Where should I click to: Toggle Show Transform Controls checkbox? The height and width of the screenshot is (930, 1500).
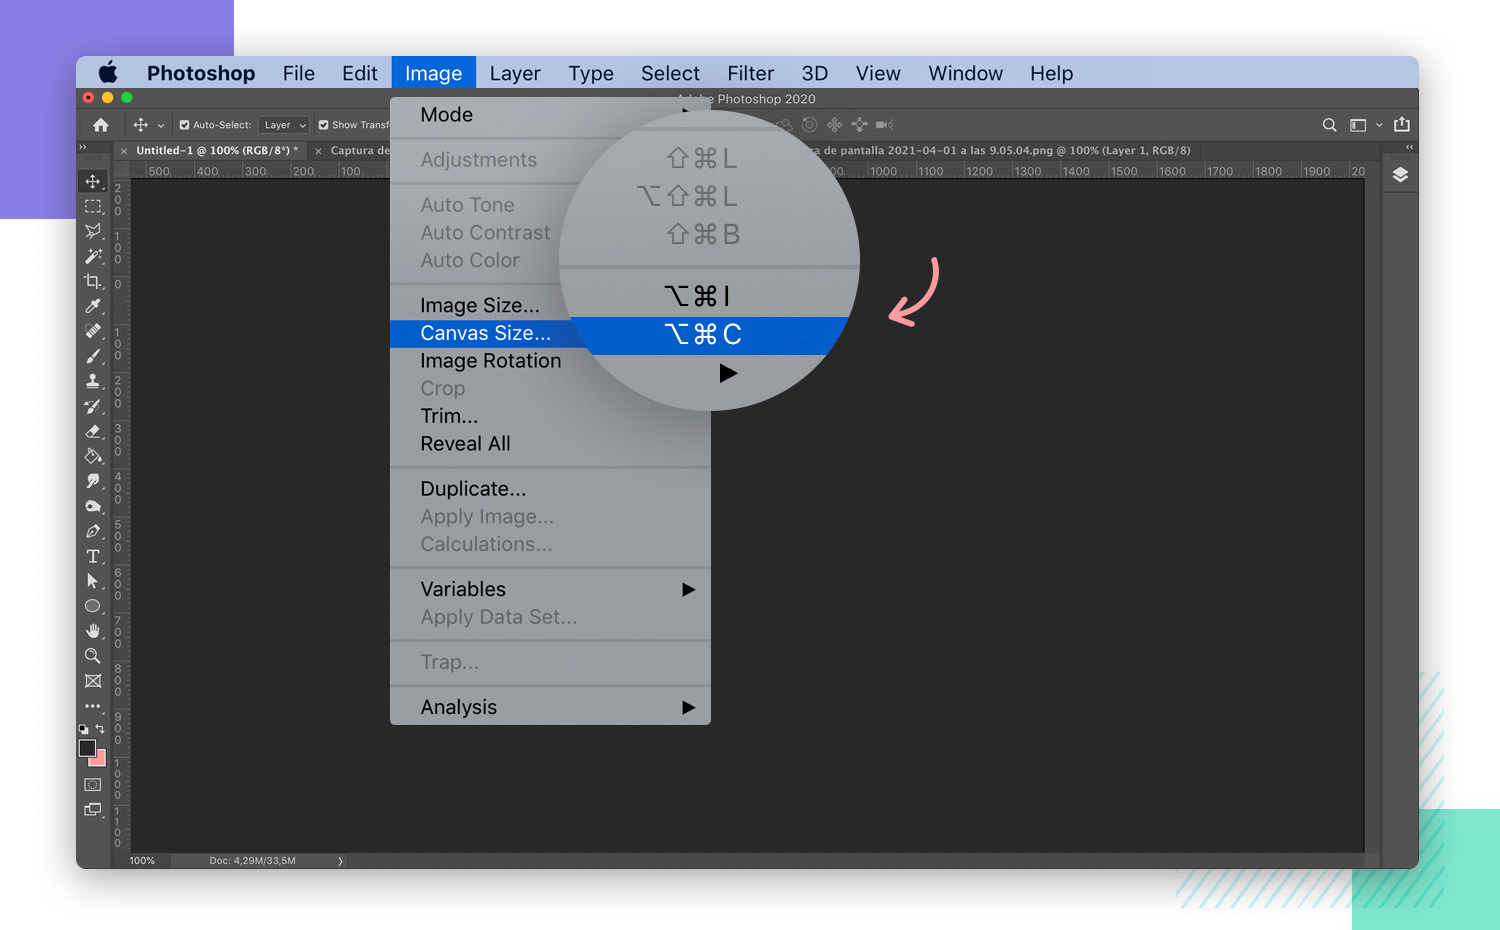323,125
